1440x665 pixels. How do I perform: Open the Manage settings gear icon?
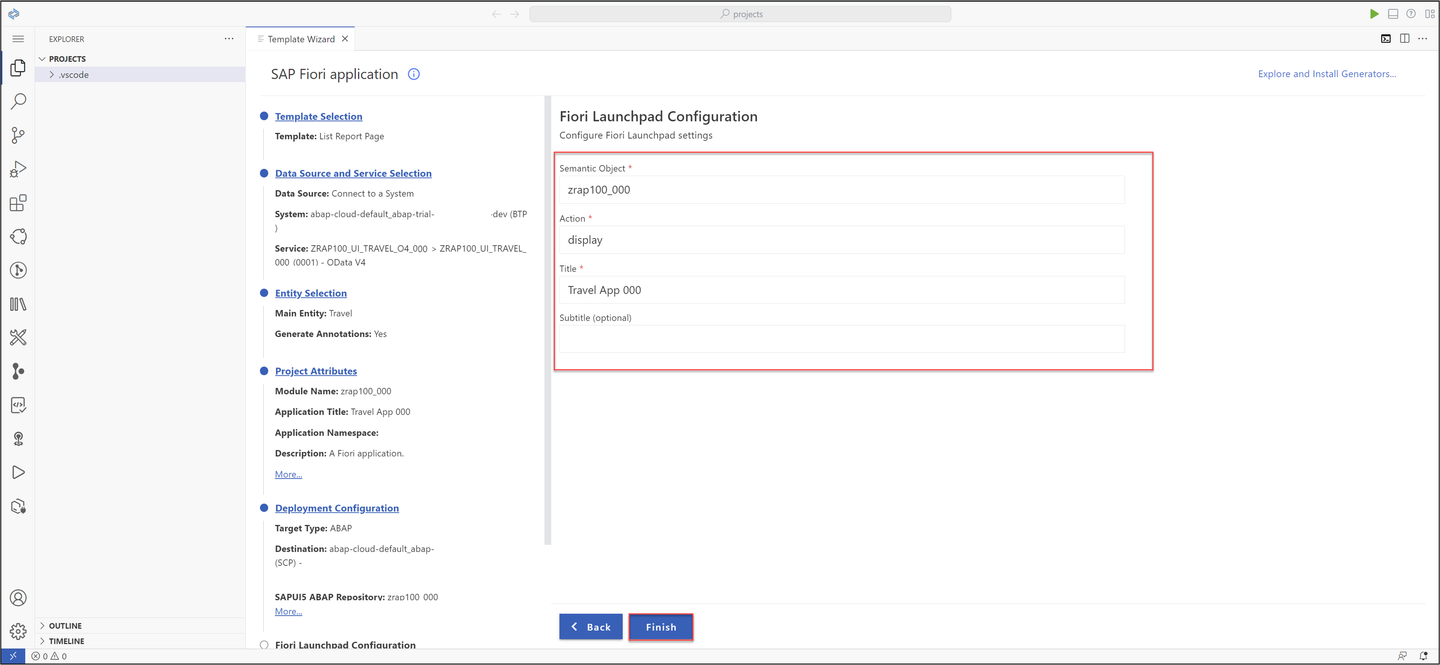(18, 632)
